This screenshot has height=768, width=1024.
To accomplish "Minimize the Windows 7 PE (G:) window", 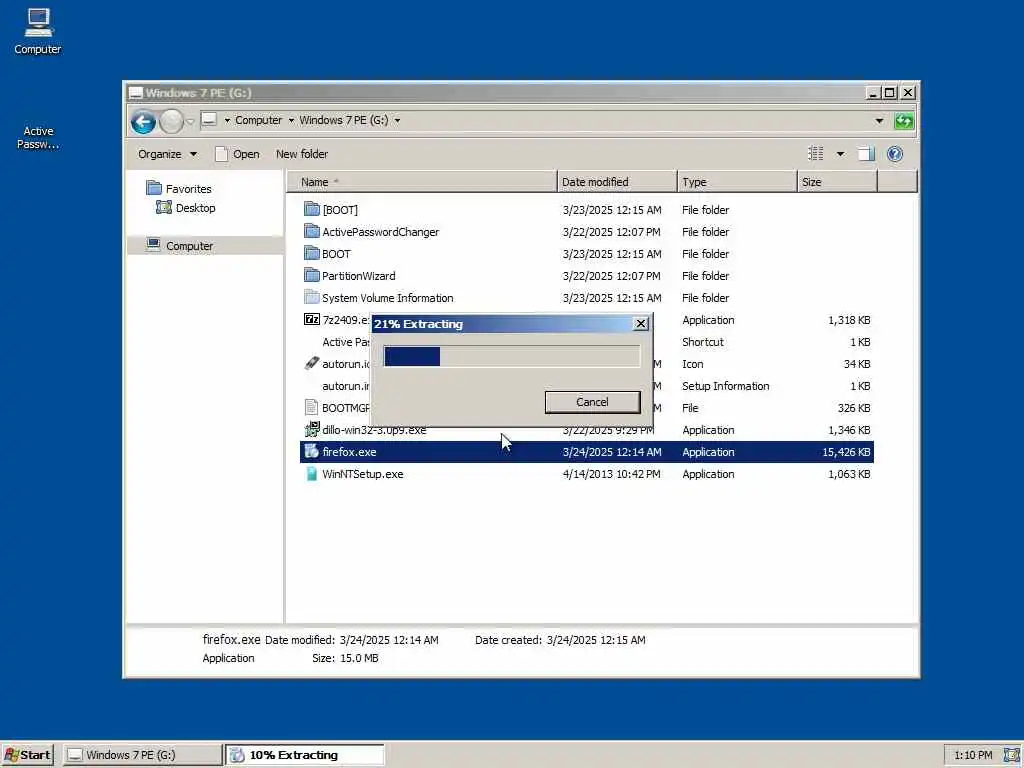I will (872, 93).
